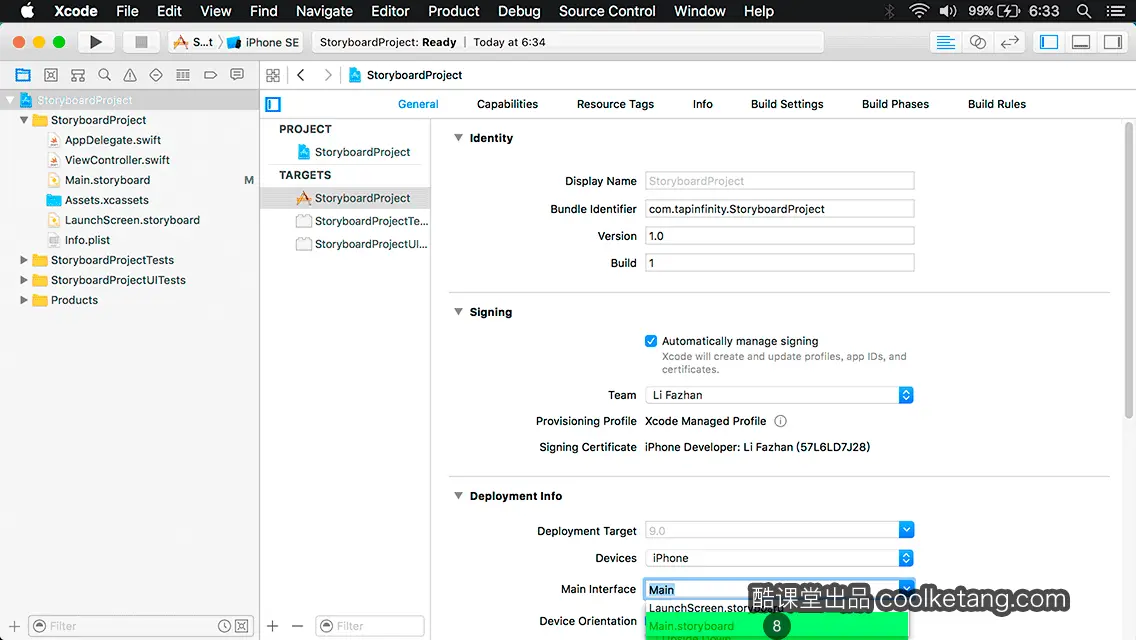
Task: Choose LaunchScreen.storyboard from the interface list
Action: 777,608
